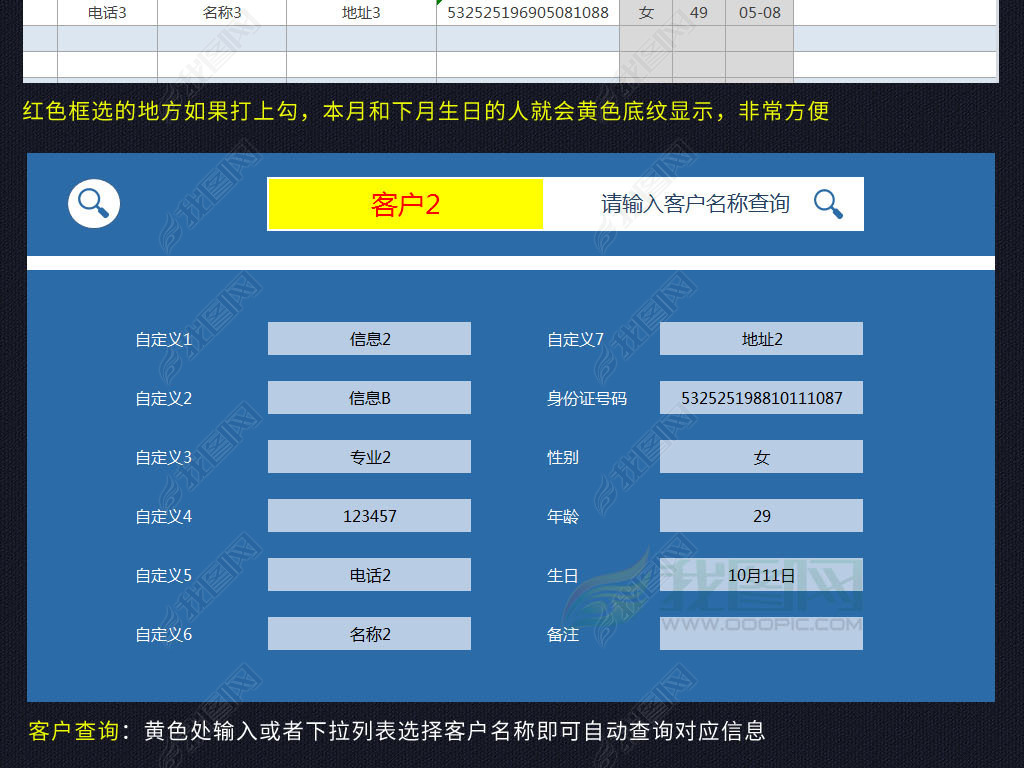Select the 信息2 value box
This screenshot has height=768, width=1024.
369,338
